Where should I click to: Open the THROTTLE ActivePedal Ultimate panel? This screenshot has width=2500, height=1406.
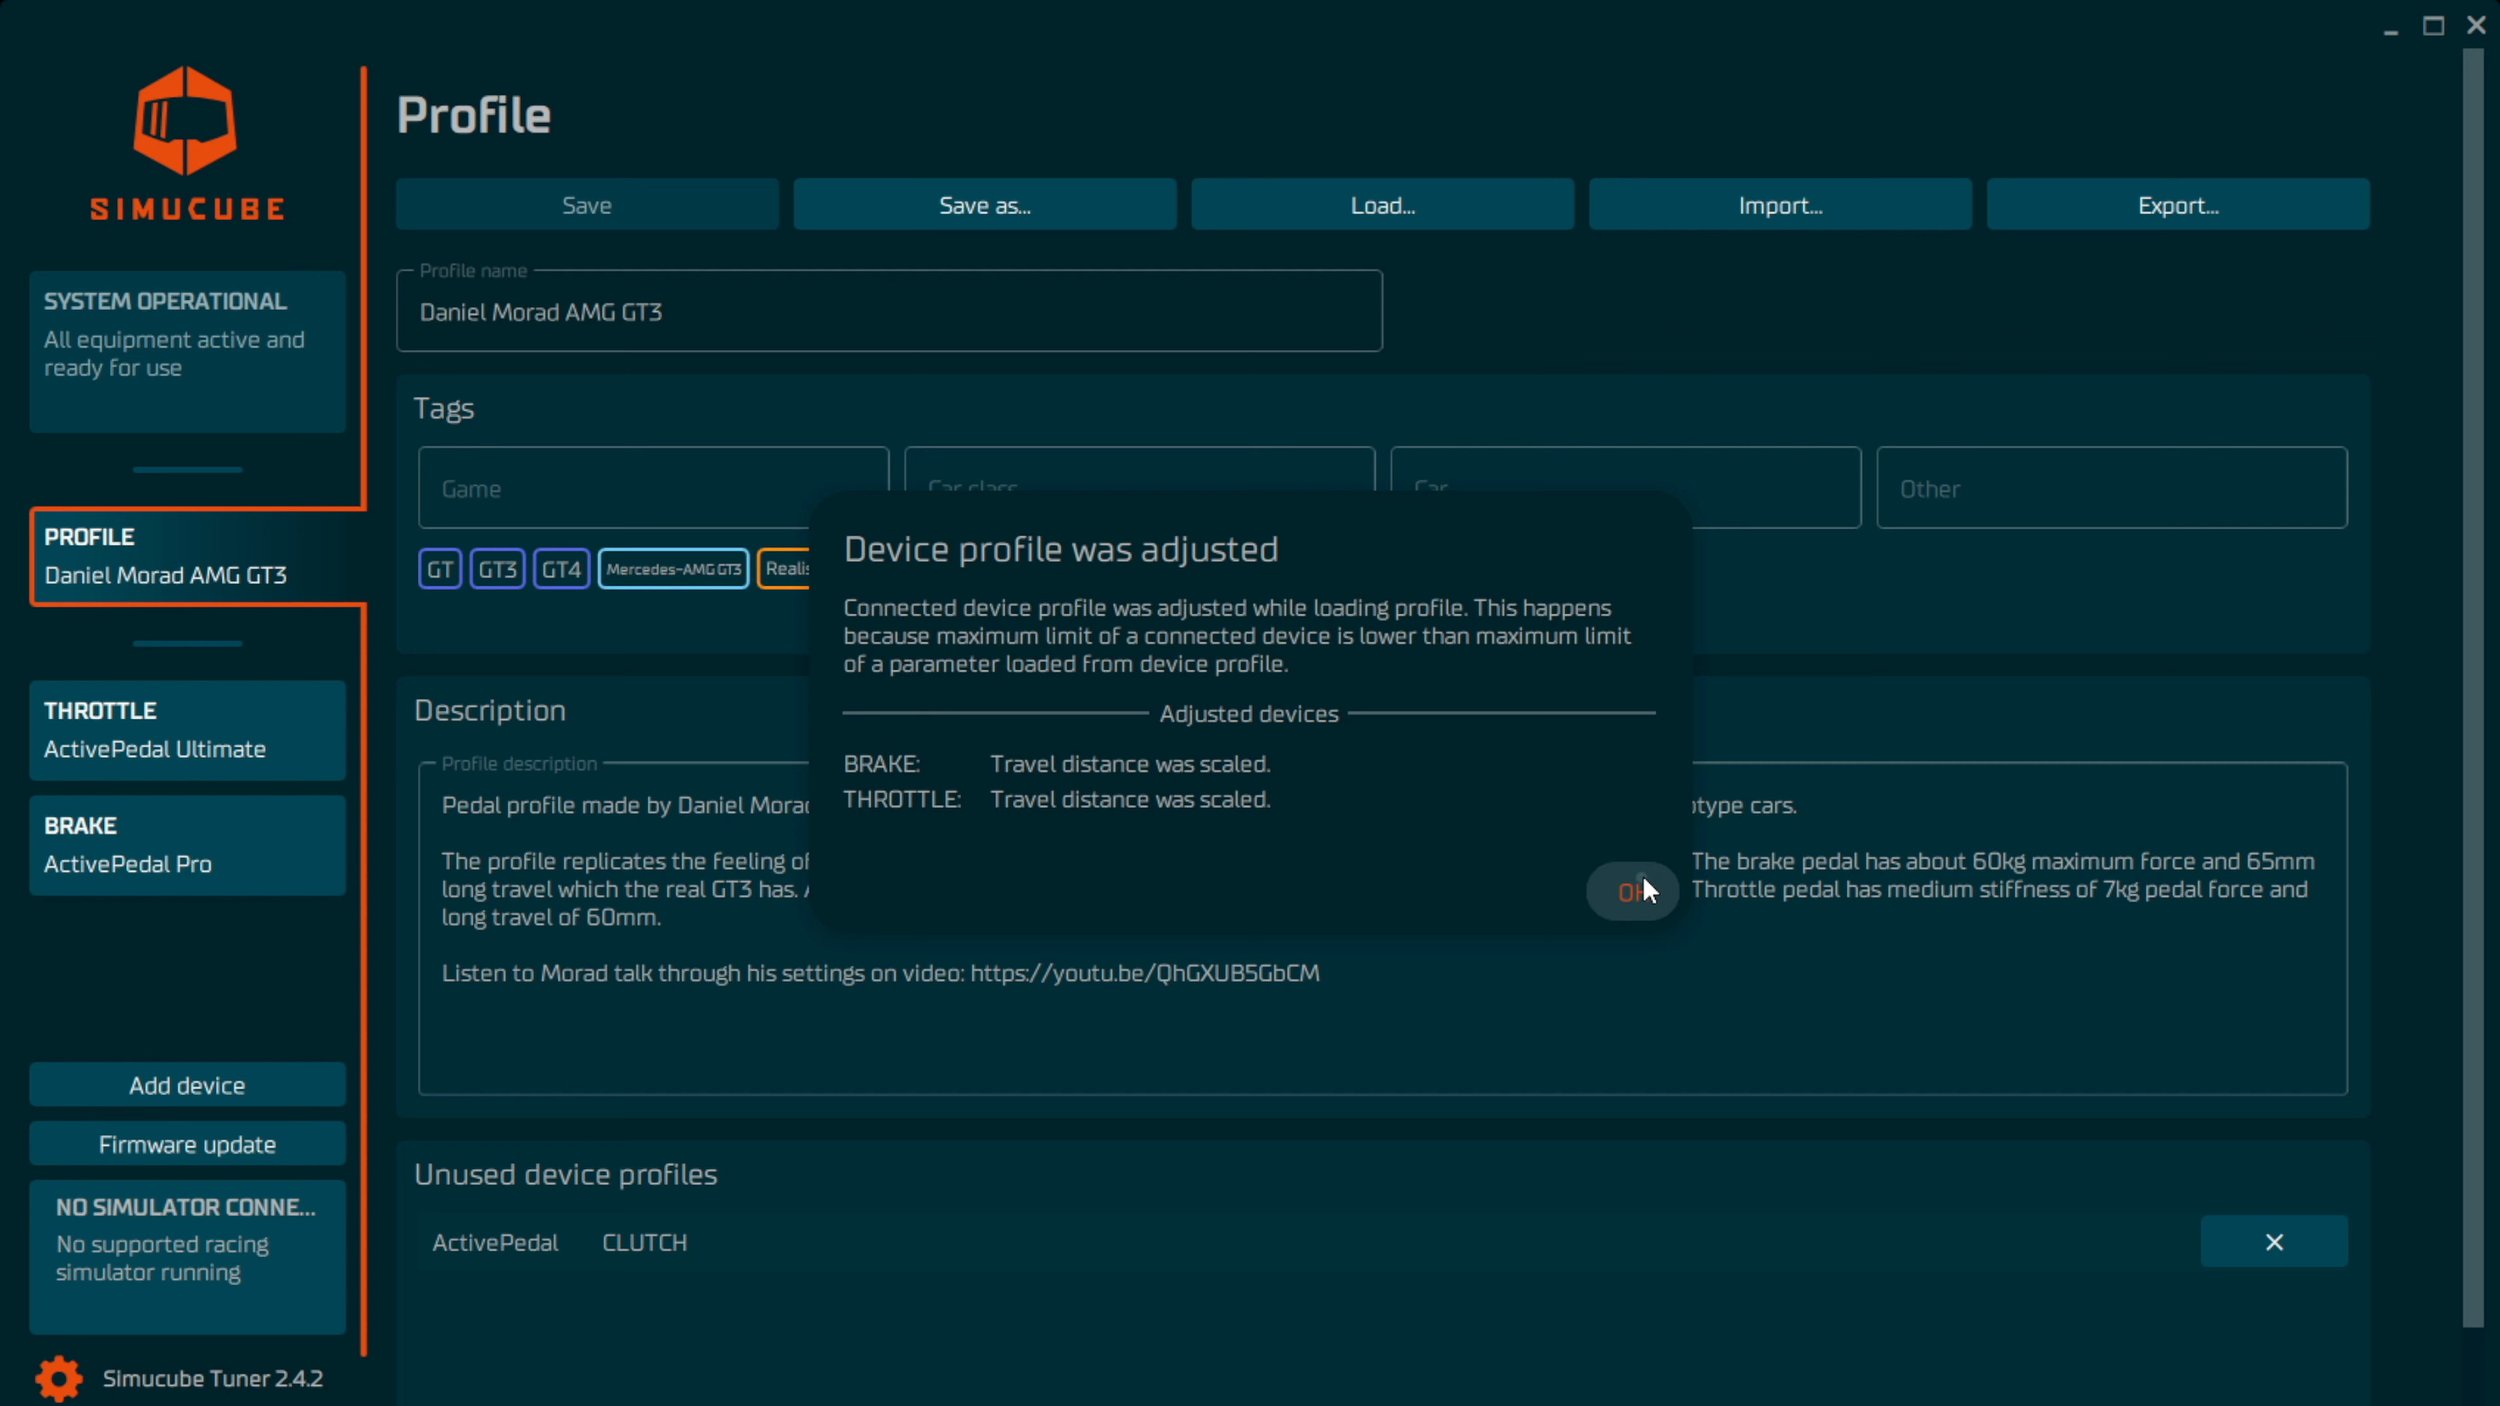coord(187,730)
